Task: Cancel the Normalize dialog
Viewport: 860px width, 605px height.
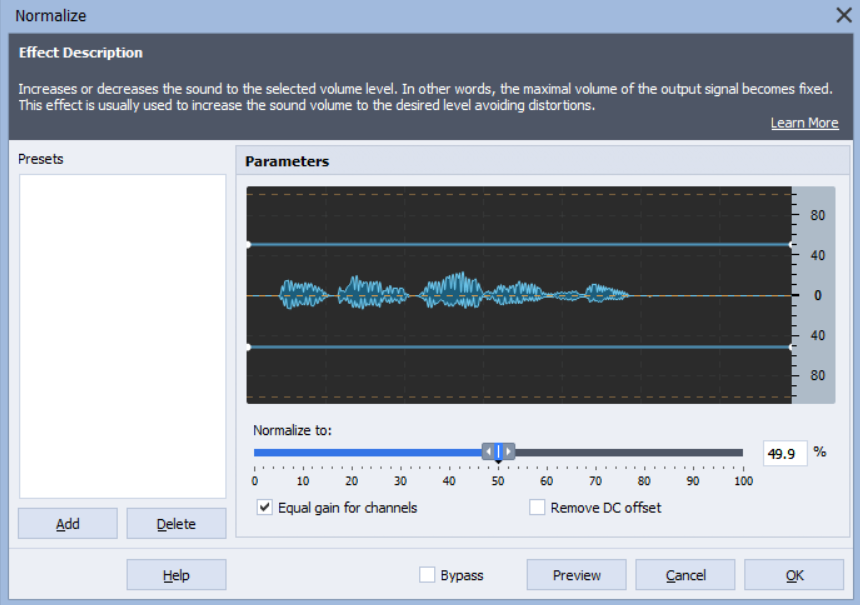Action: click(x=685, y=575)
